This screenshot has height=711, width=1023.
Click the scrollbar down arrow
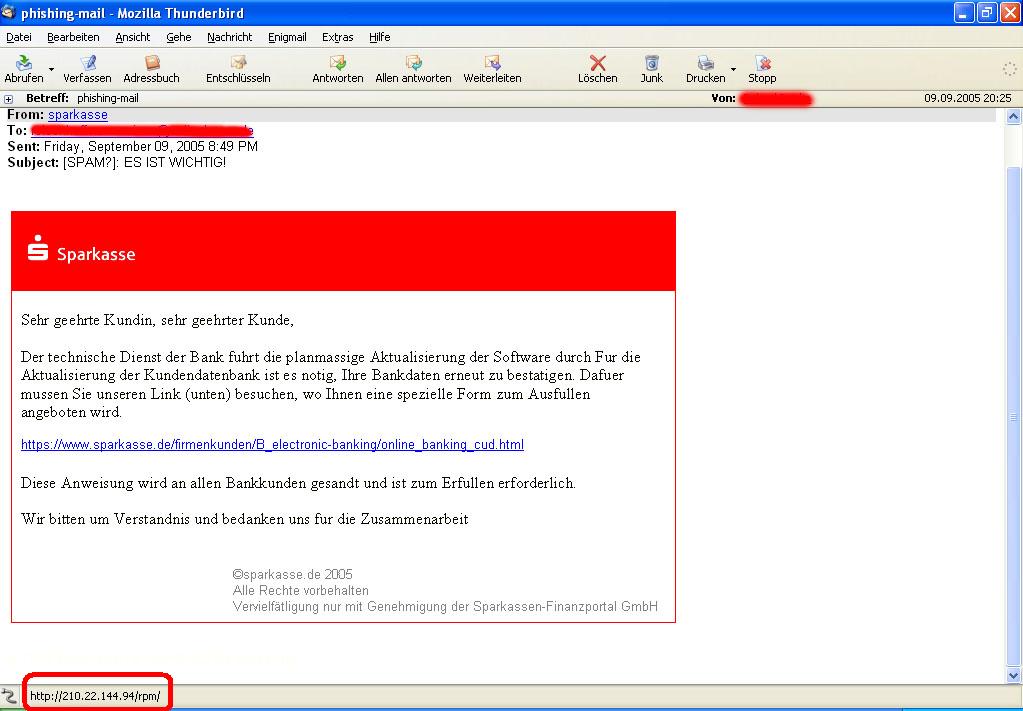click(1013, 676)
